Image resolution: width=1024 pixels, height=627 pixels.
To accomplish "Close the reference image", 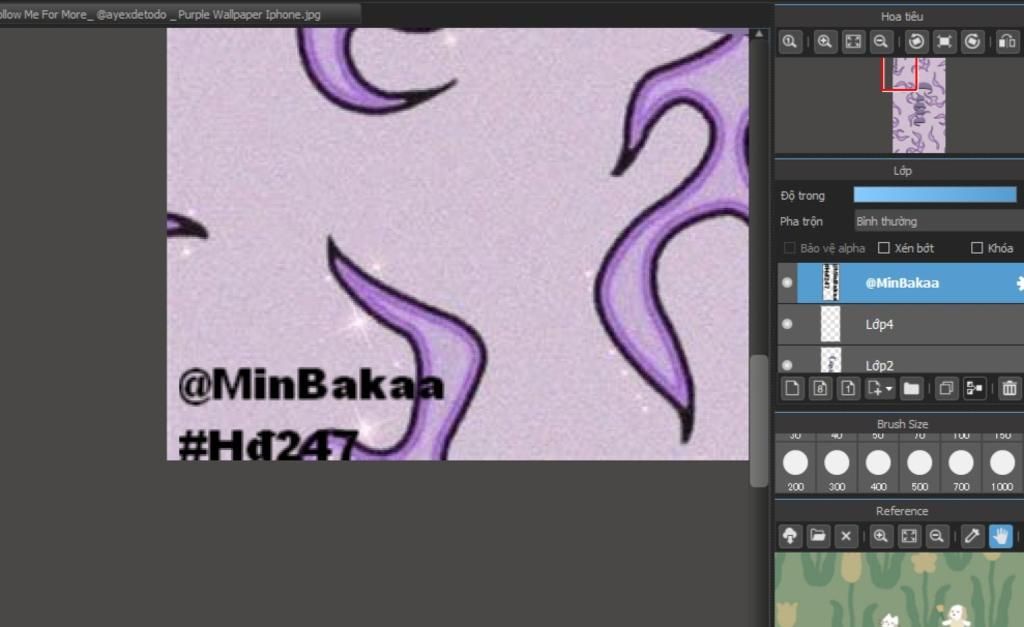I will tap(846, 536).
